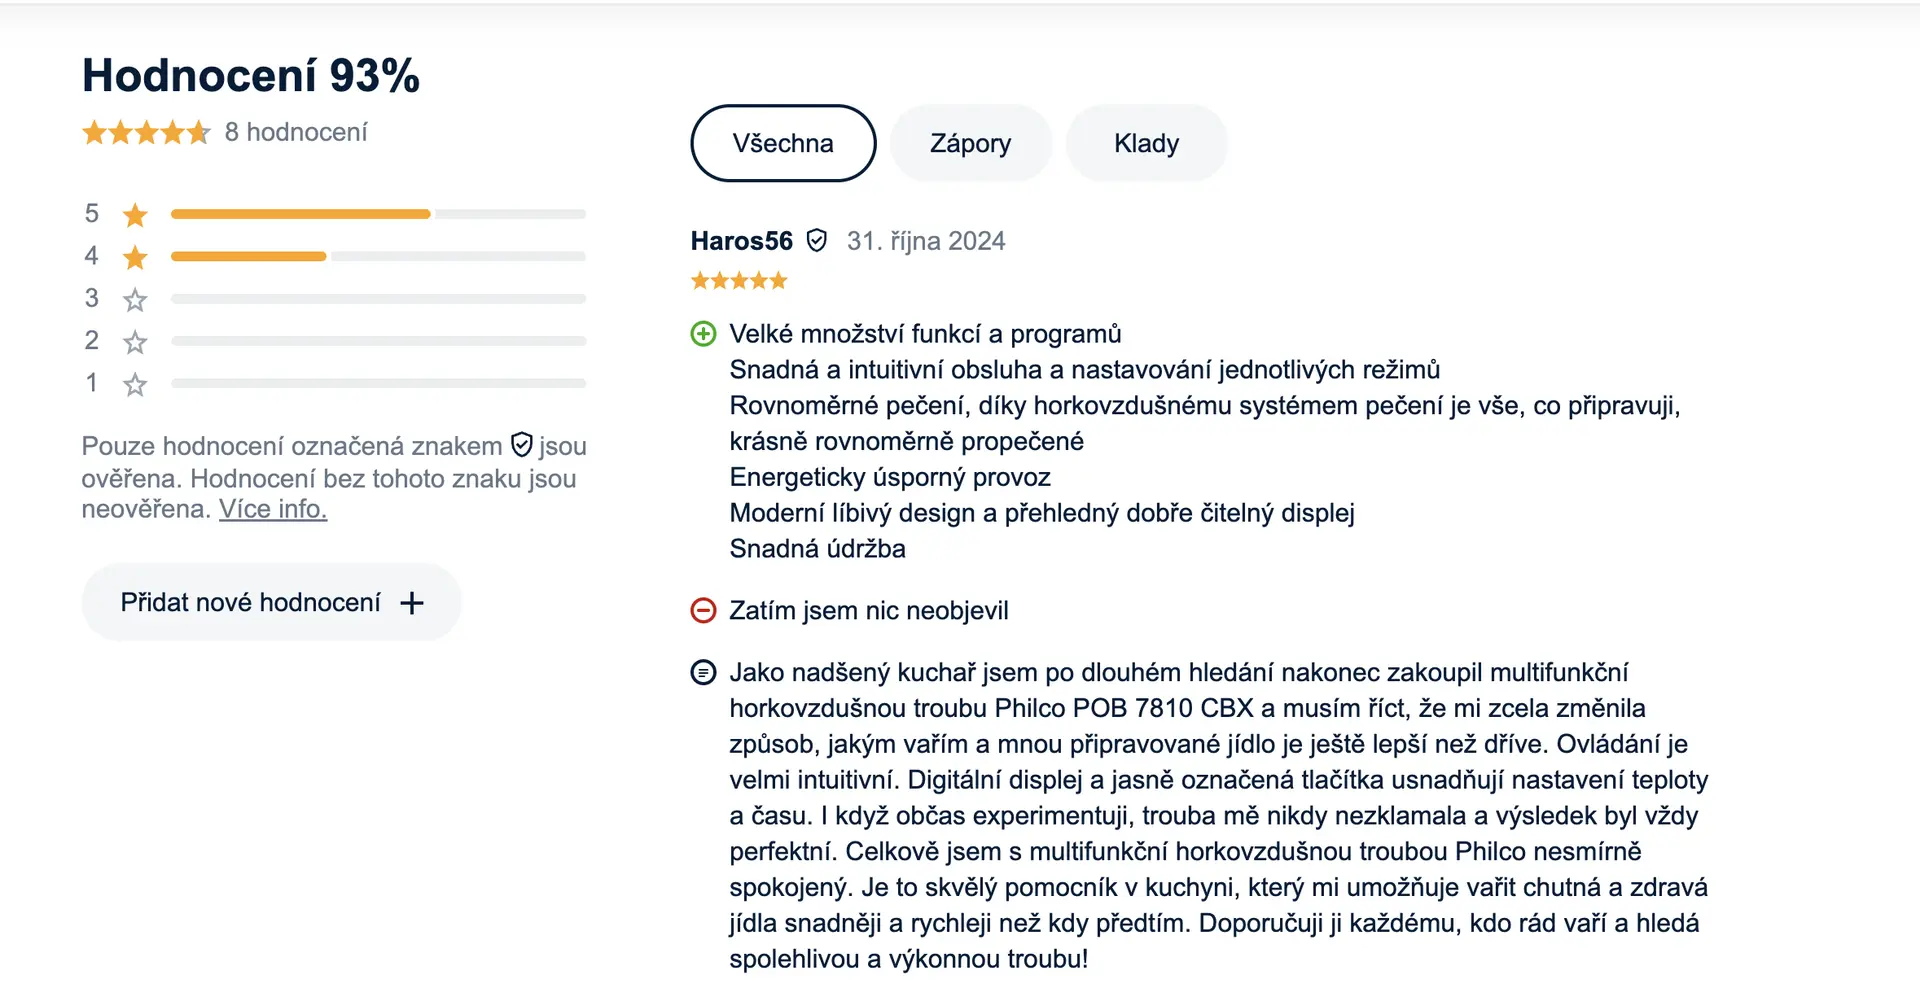Click the five-star rating under Haros56

pos(739,281)
